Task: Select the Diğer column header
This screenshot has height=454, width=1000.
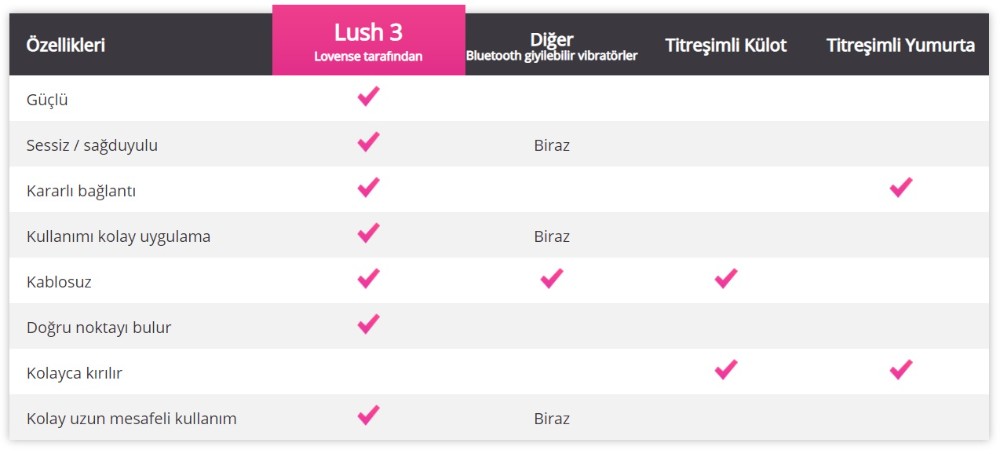Action: coord(552,46)
